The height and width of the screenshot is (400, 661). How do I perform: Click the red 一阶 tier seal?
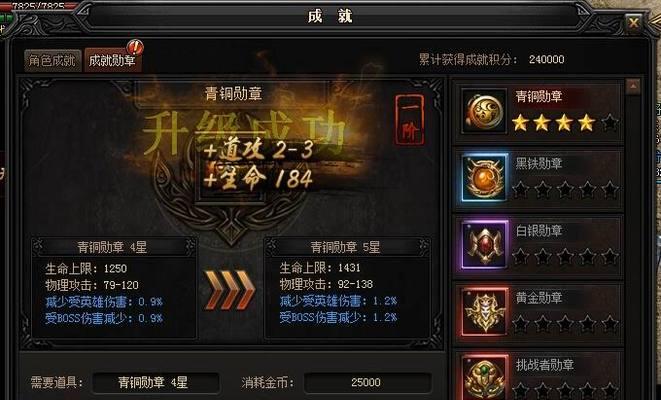click(409, 120)
